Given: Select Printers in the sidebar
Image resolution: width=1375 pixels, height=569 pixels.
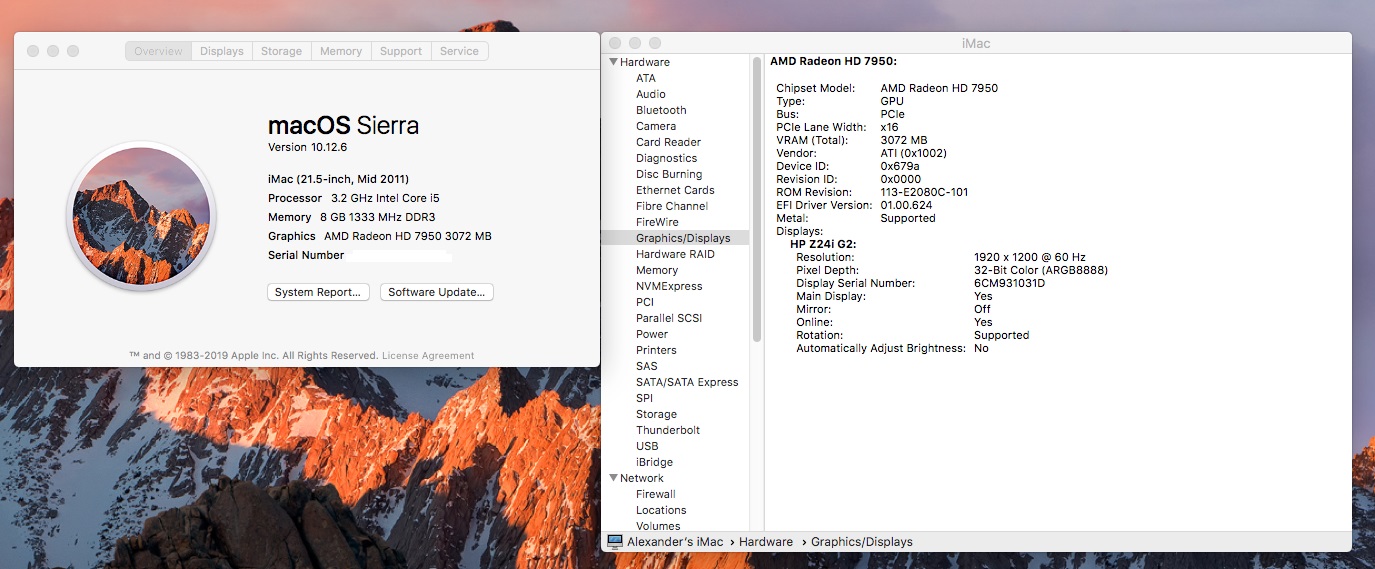Looking at the screenshot, I should click(656, 350).
